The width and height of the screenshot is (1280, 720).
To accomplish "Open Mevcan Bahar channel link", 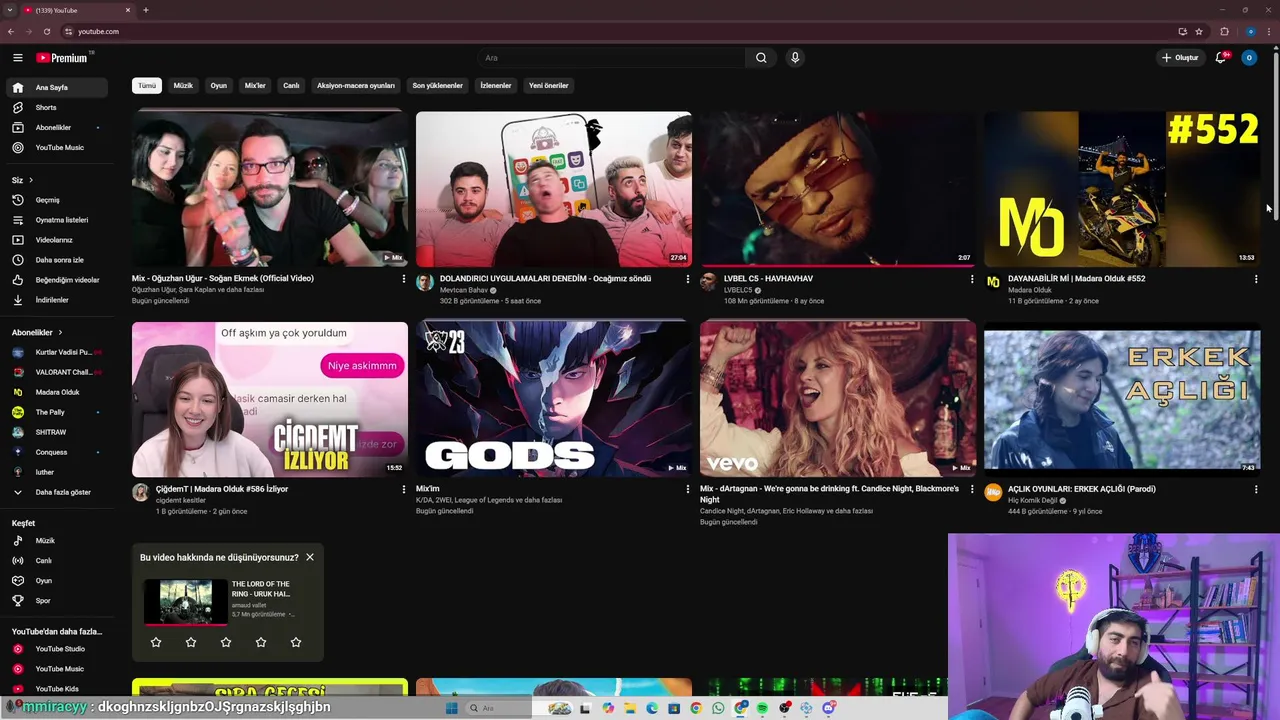I will click(x=464, y=290).
